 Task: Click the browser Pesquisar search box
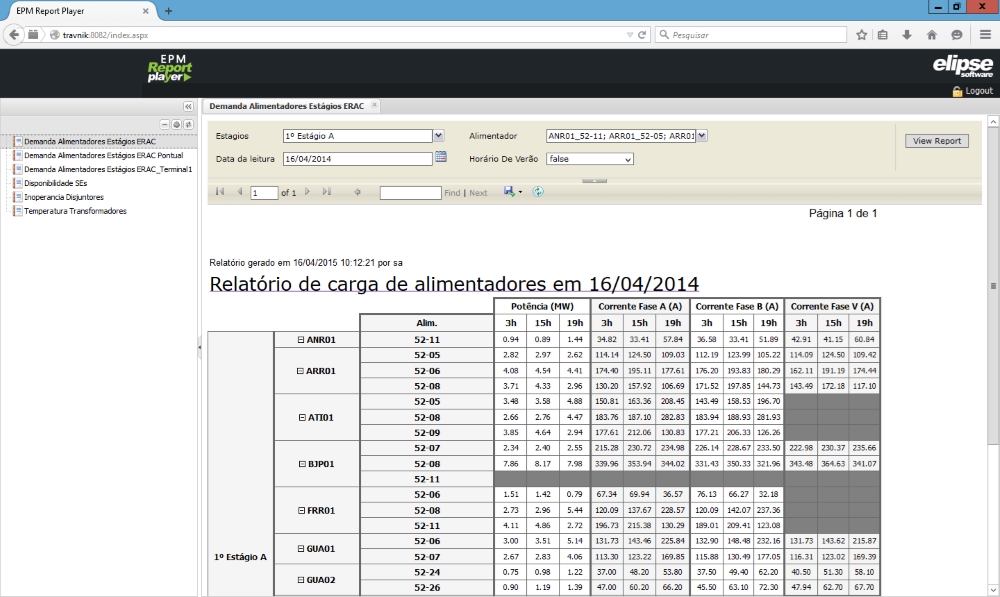pos(751,35)
